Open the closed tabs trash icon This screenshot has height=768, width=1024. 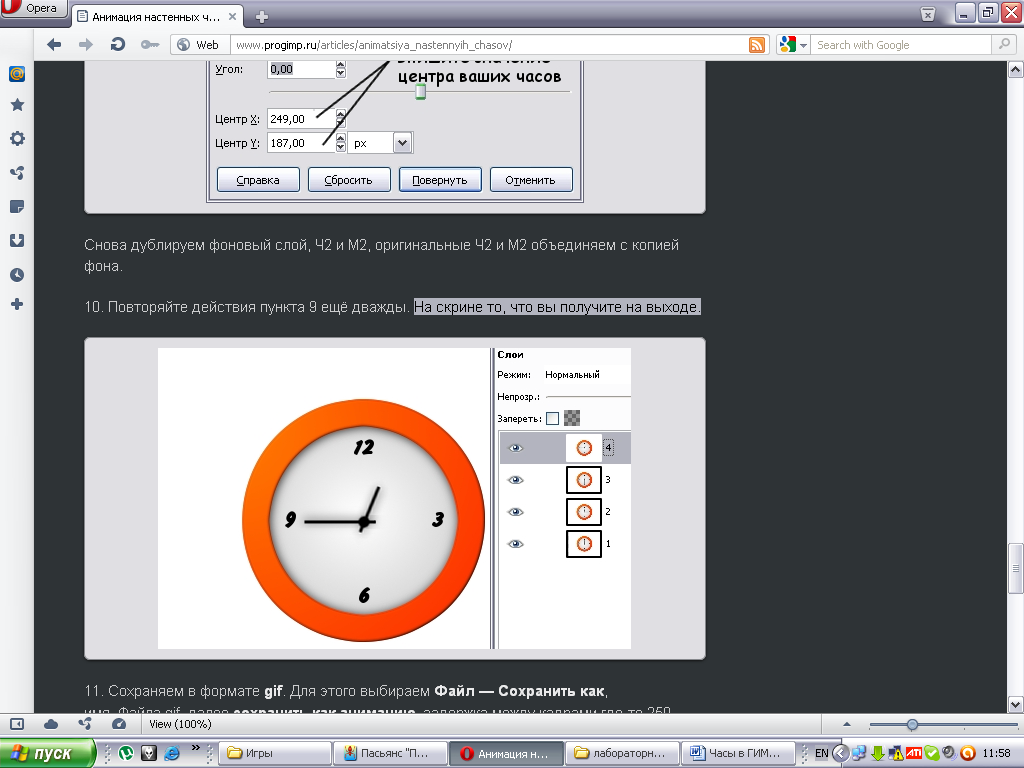tap(927, 14)
